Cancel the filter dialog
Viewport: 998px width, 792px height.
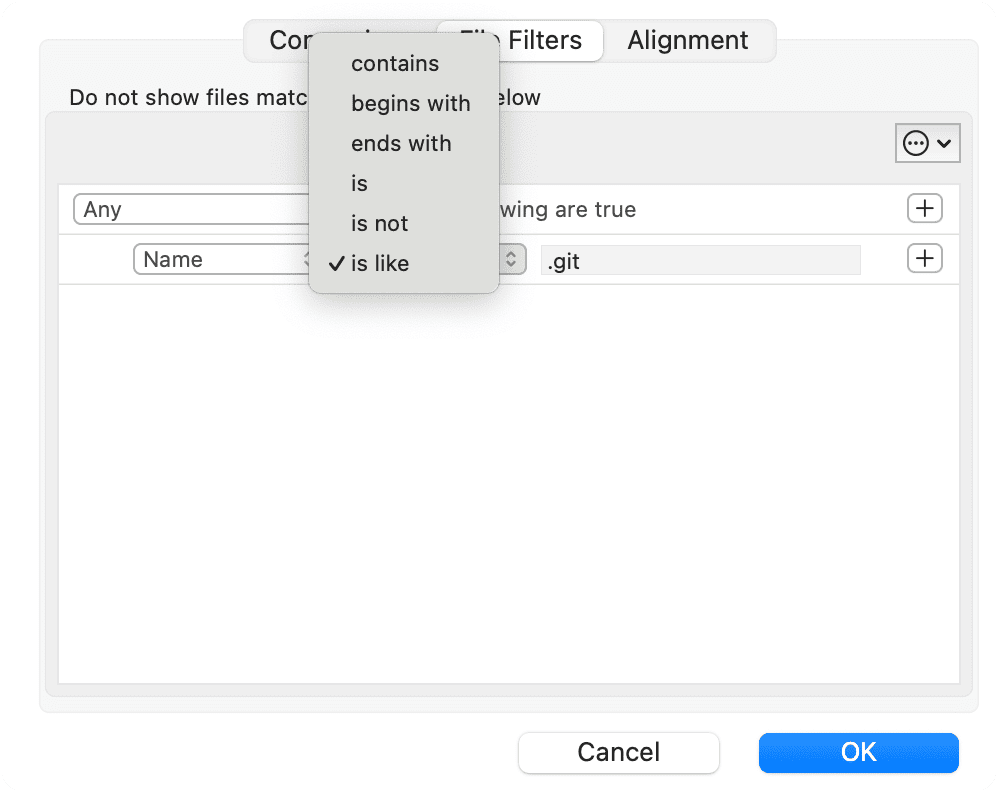(619, 753)
